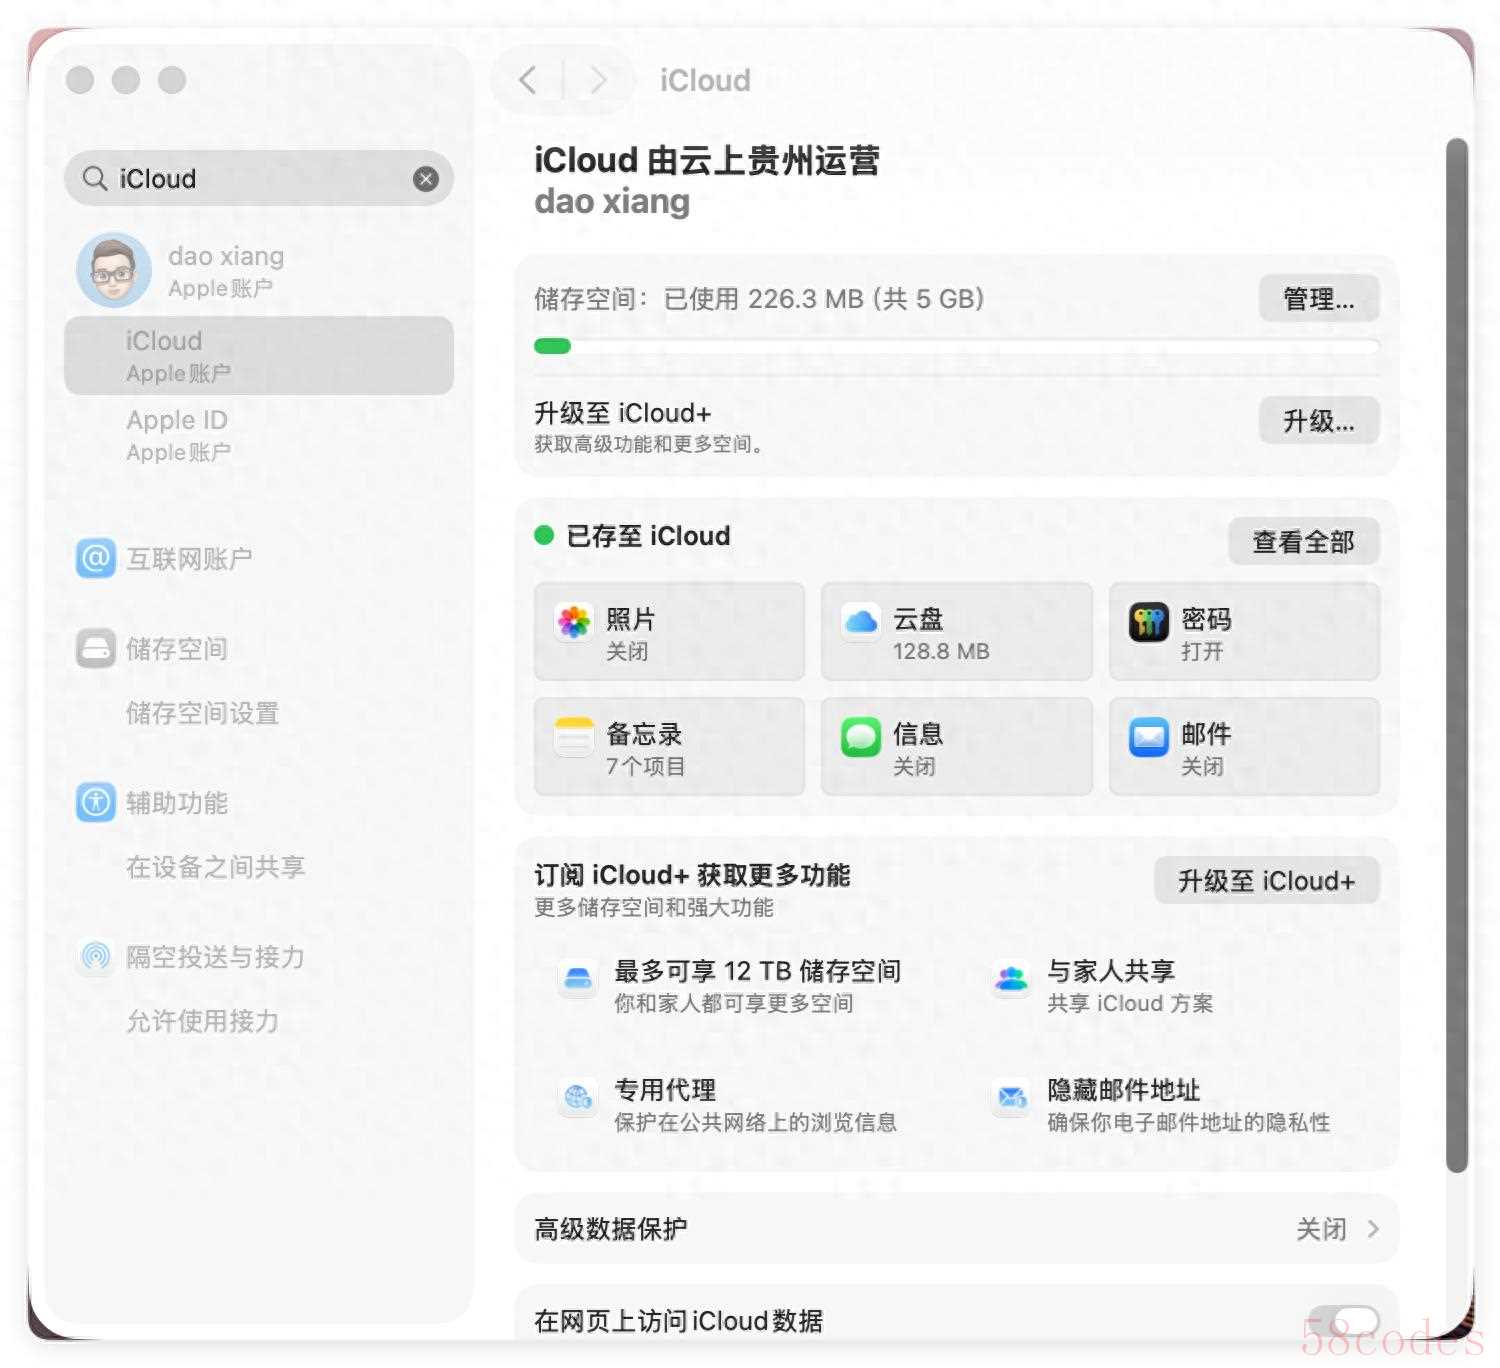Click the family sharing people icon

pyautogui.click(x=1011, y=979)
